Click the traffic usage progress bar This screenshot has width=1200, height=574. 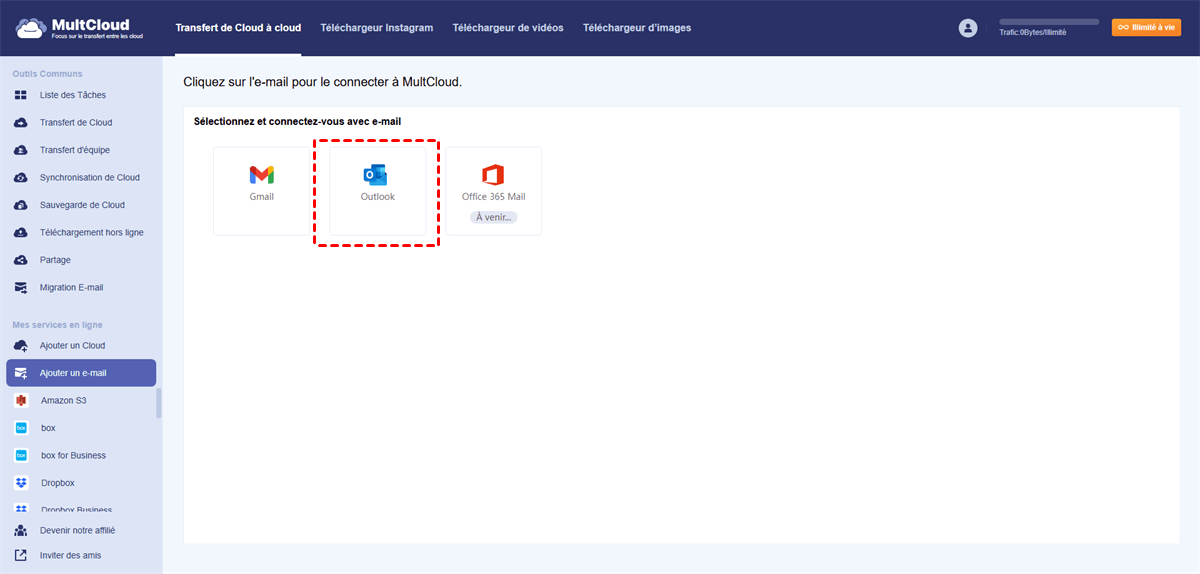[x=1049, y=21]
